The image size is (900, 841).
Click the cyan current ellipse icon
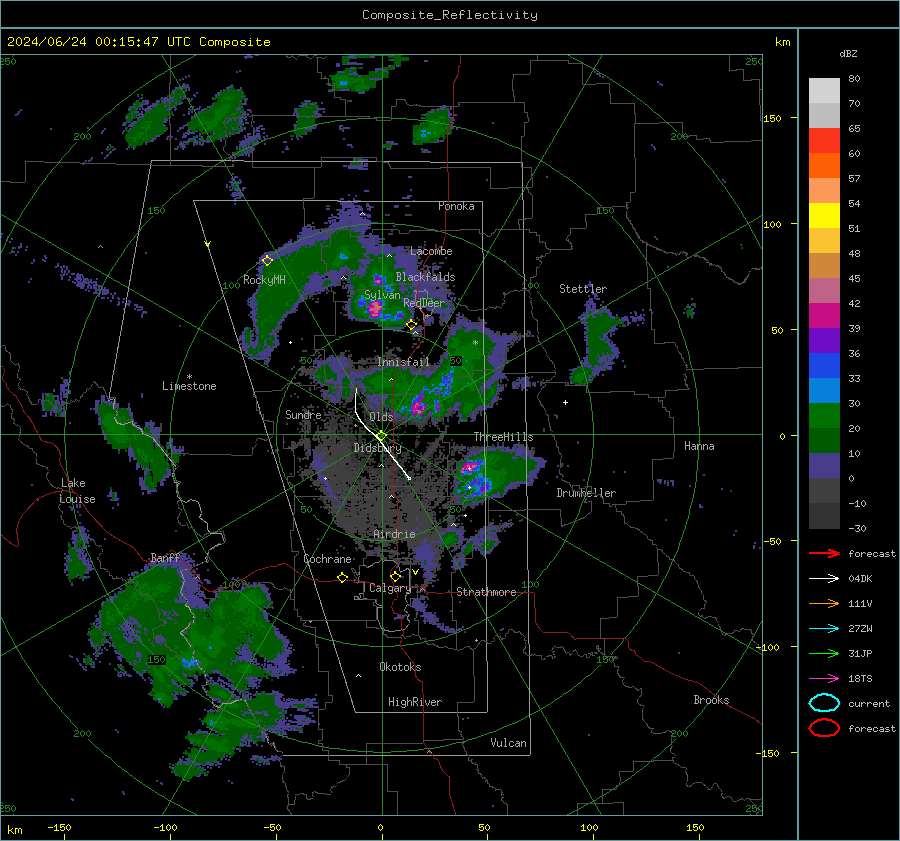pyautogui.click(x=824, y=703)
